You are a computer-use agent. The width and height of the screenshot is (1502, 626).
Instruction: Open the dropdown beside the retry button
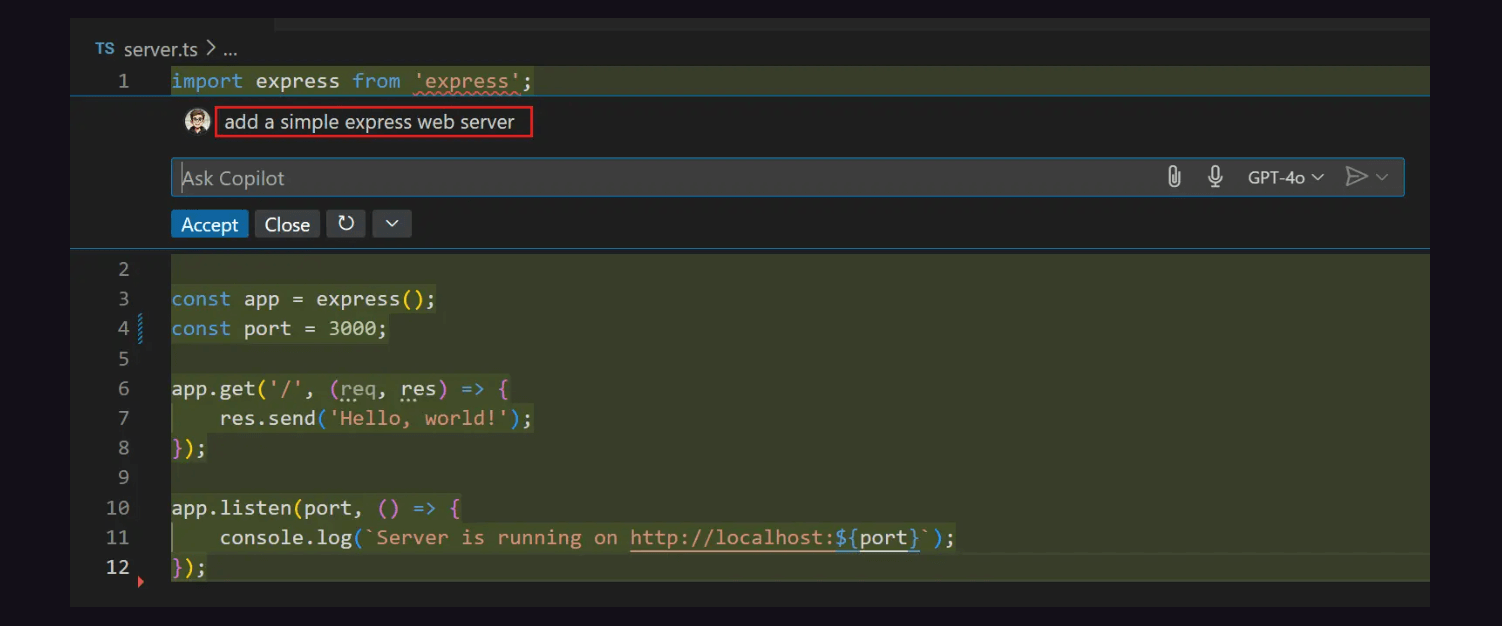[391, 223]
